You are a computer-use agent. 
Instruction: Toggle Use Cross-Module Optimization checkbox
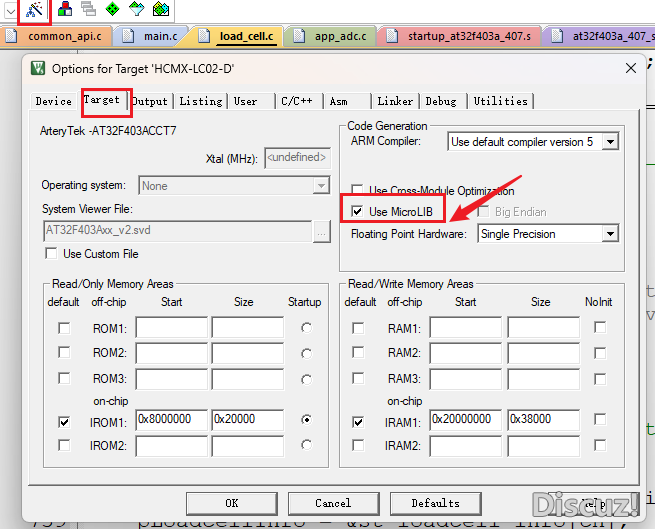(x=357, y=190)
